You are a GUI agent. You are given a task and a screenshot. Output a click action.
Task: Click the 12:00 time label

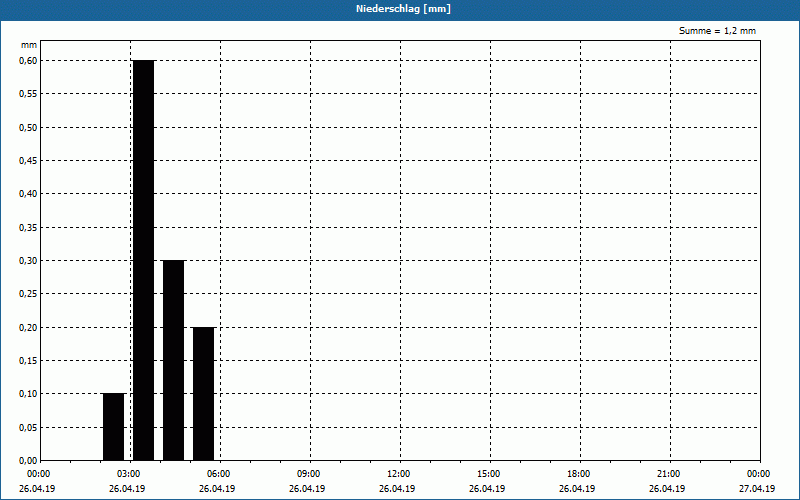pyautogui.click(x=398, y=474)
